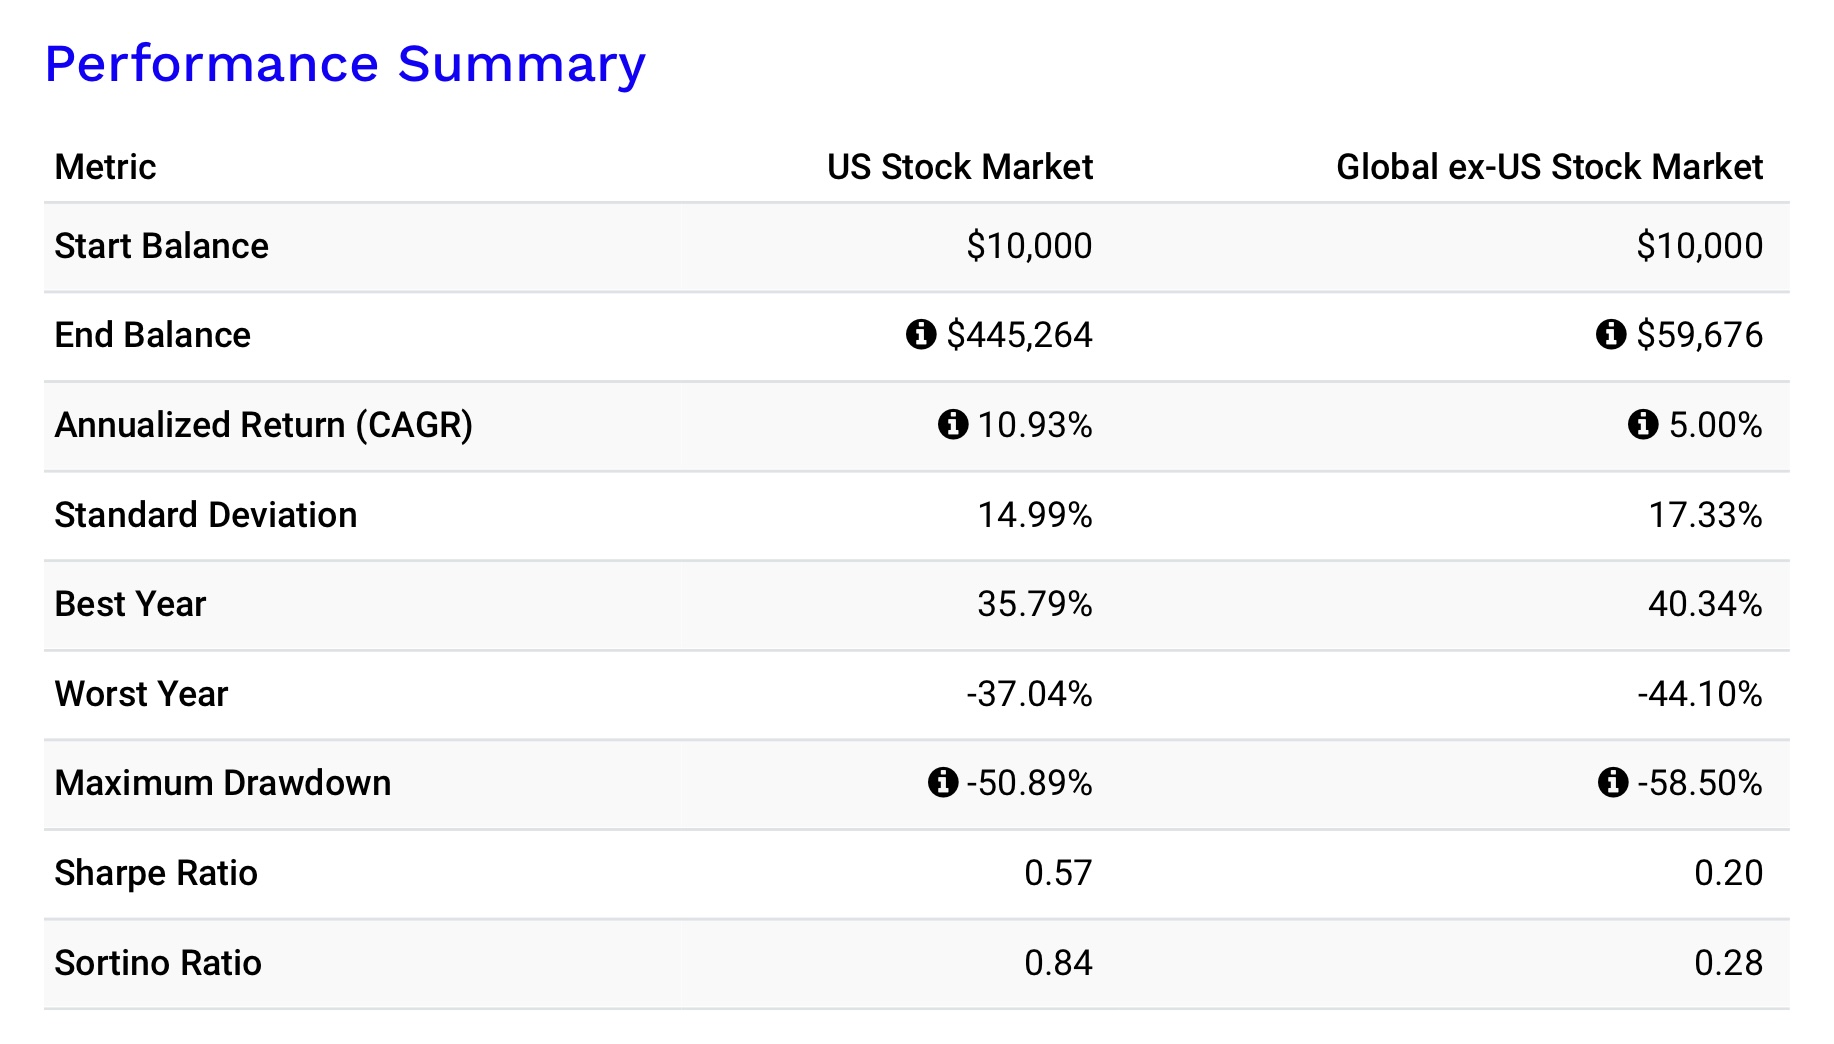Click the Best Year row label
Screen dimensions: 1834x1044
(x=130, y=604)
